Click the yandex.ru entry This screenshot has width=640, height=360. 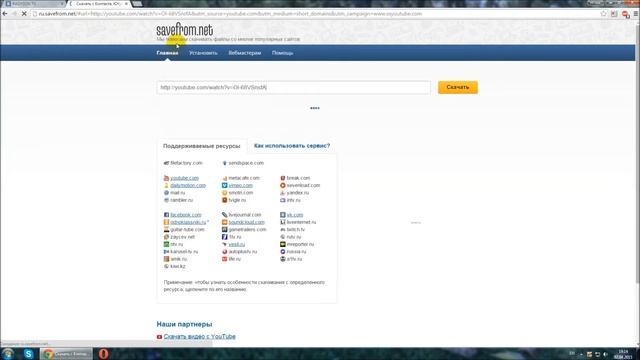(298, 193)
